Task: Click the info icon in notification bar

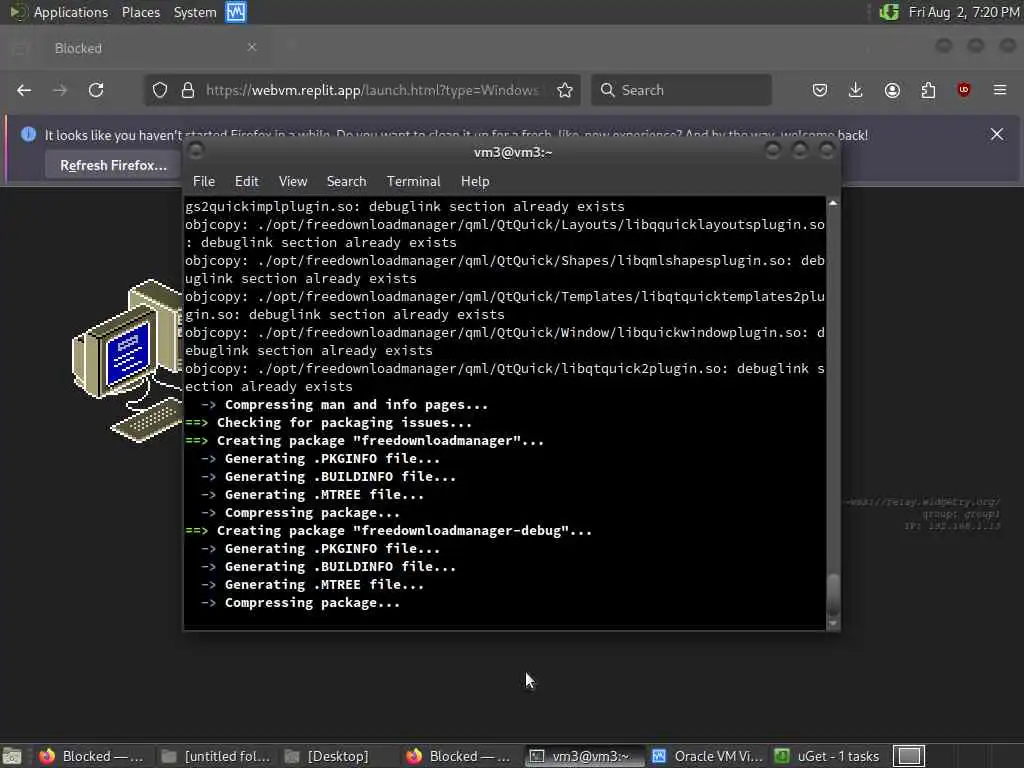Action: point(28,135)
